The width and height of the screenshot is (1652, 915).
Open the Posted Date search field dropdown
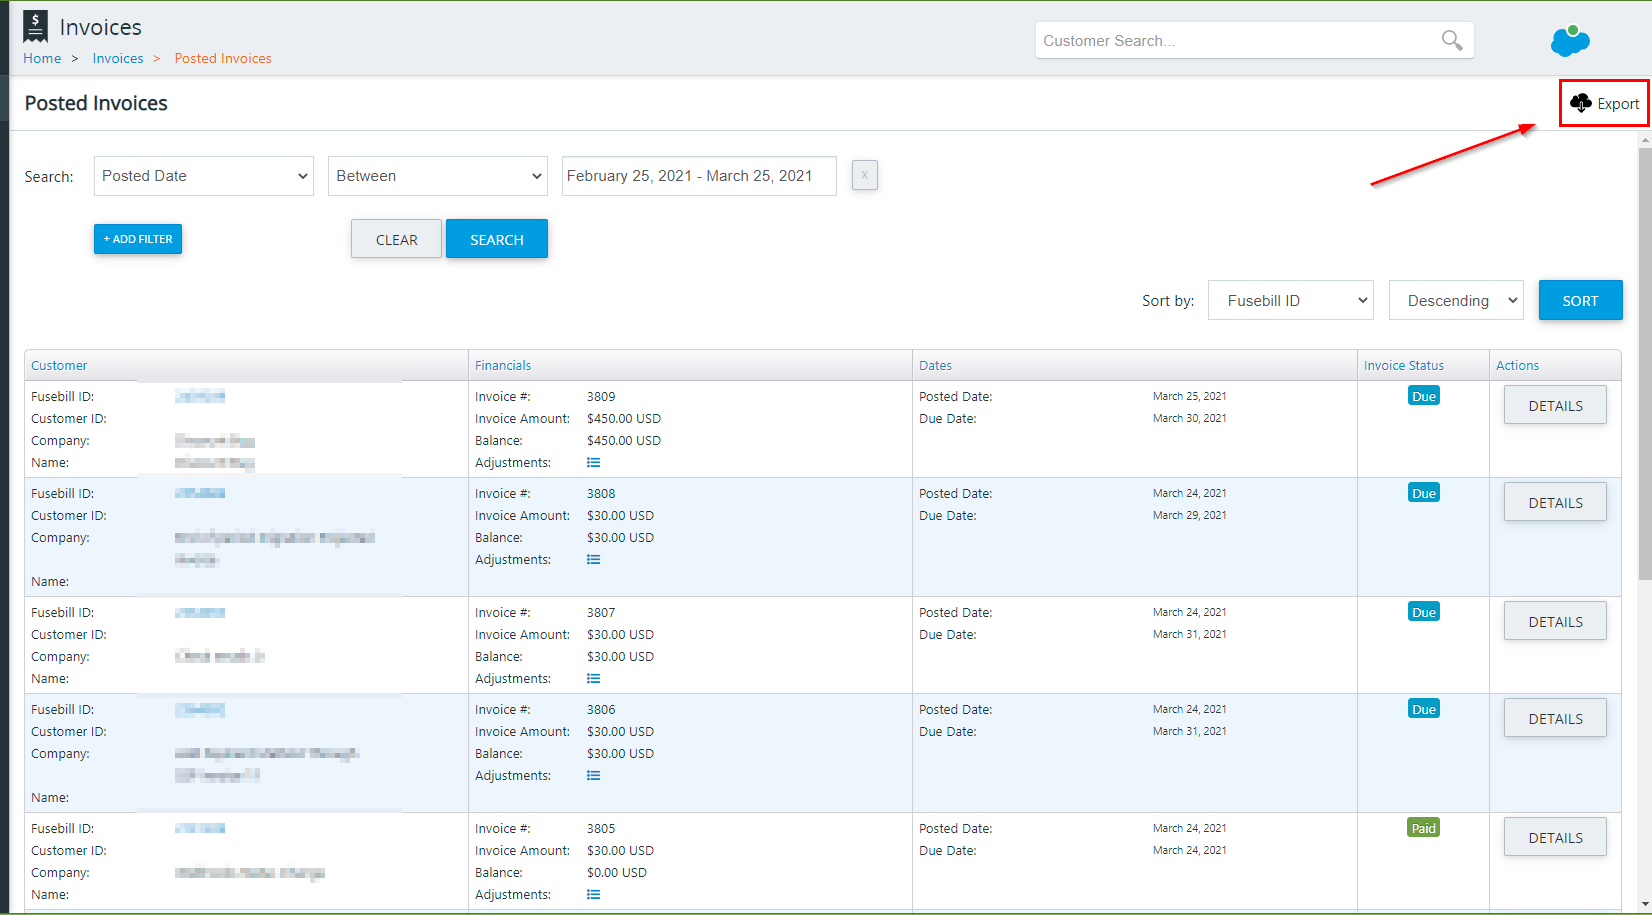(204, 176)
